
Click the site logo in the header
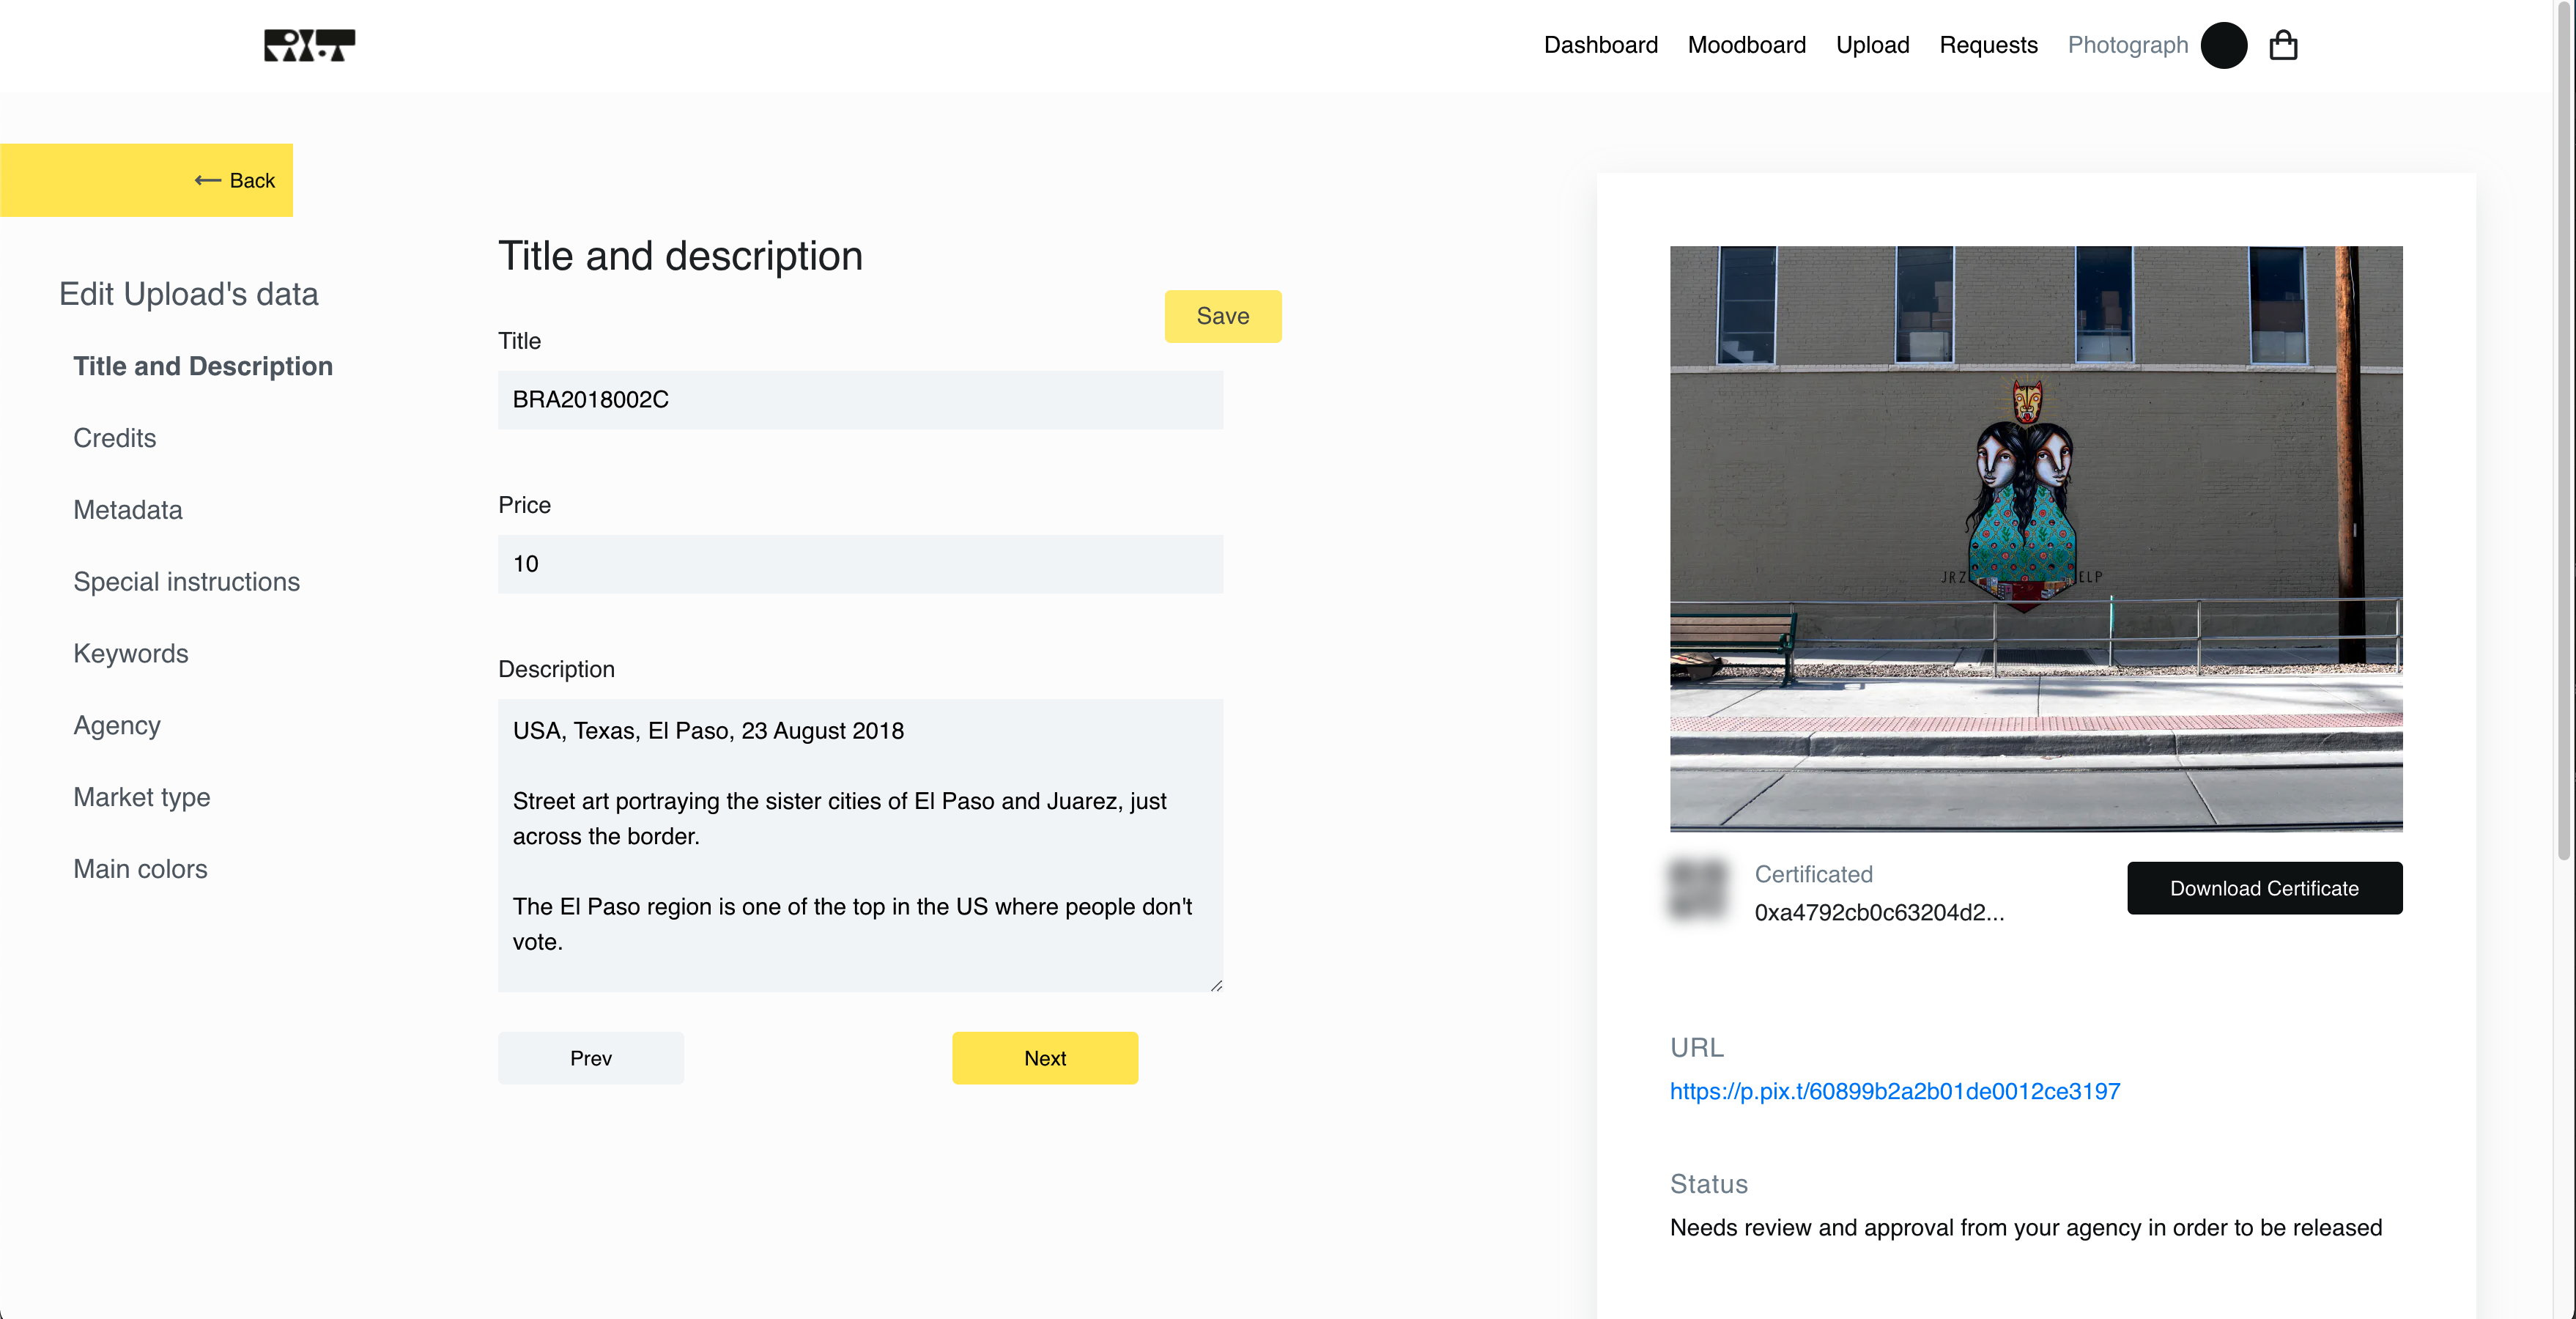coord(309,45)
